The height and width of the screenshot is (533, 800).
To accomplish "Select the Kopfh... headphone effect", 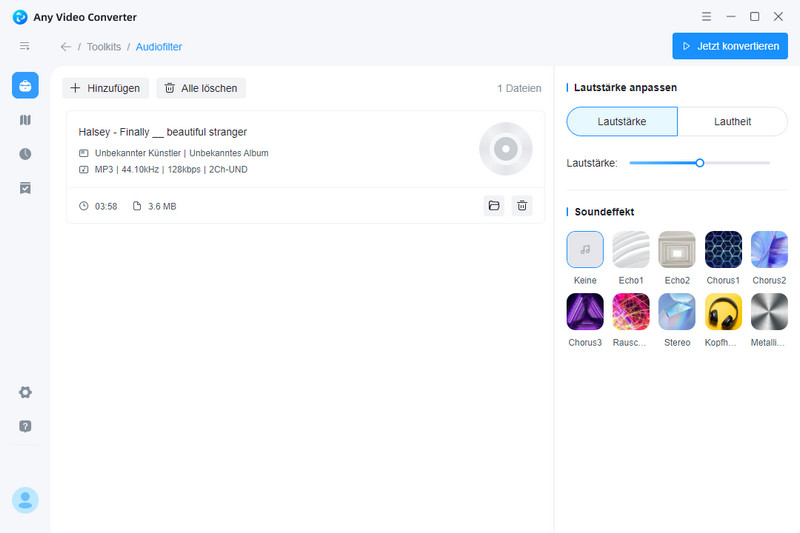I will click(x=723, y=312).
